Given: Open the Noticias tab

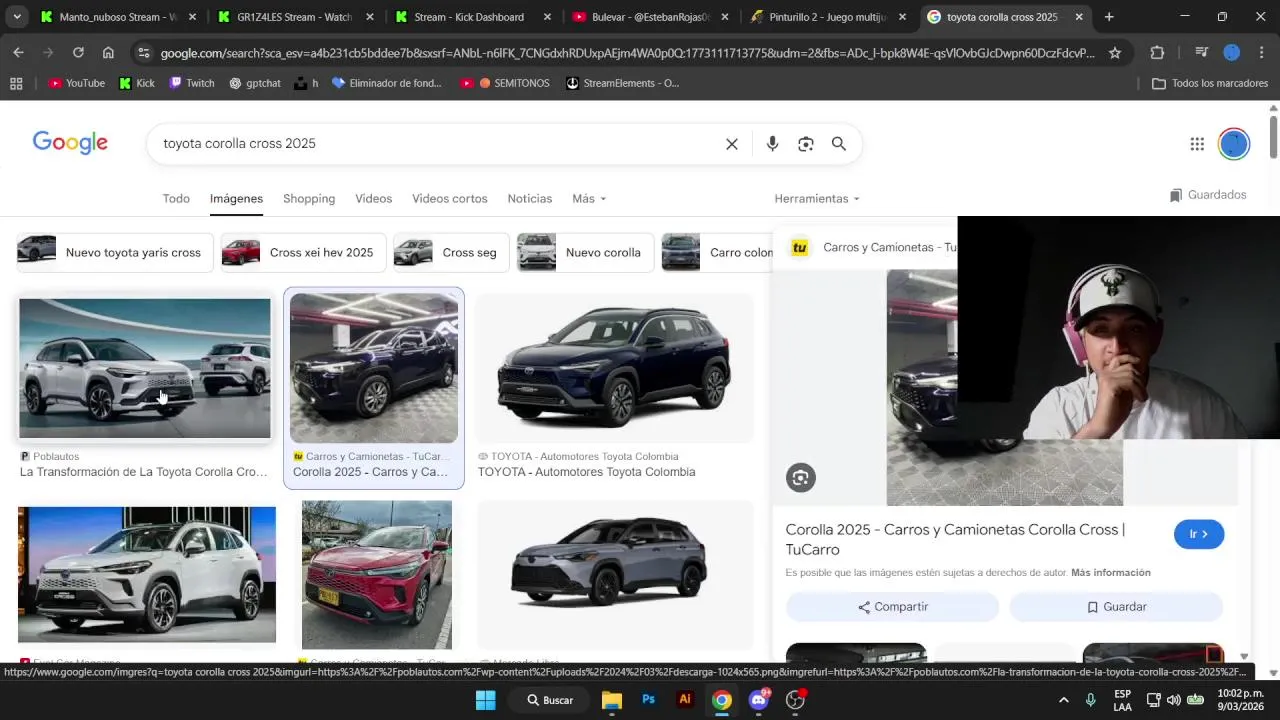Looking at the screenshot, I should click(530, 199).
